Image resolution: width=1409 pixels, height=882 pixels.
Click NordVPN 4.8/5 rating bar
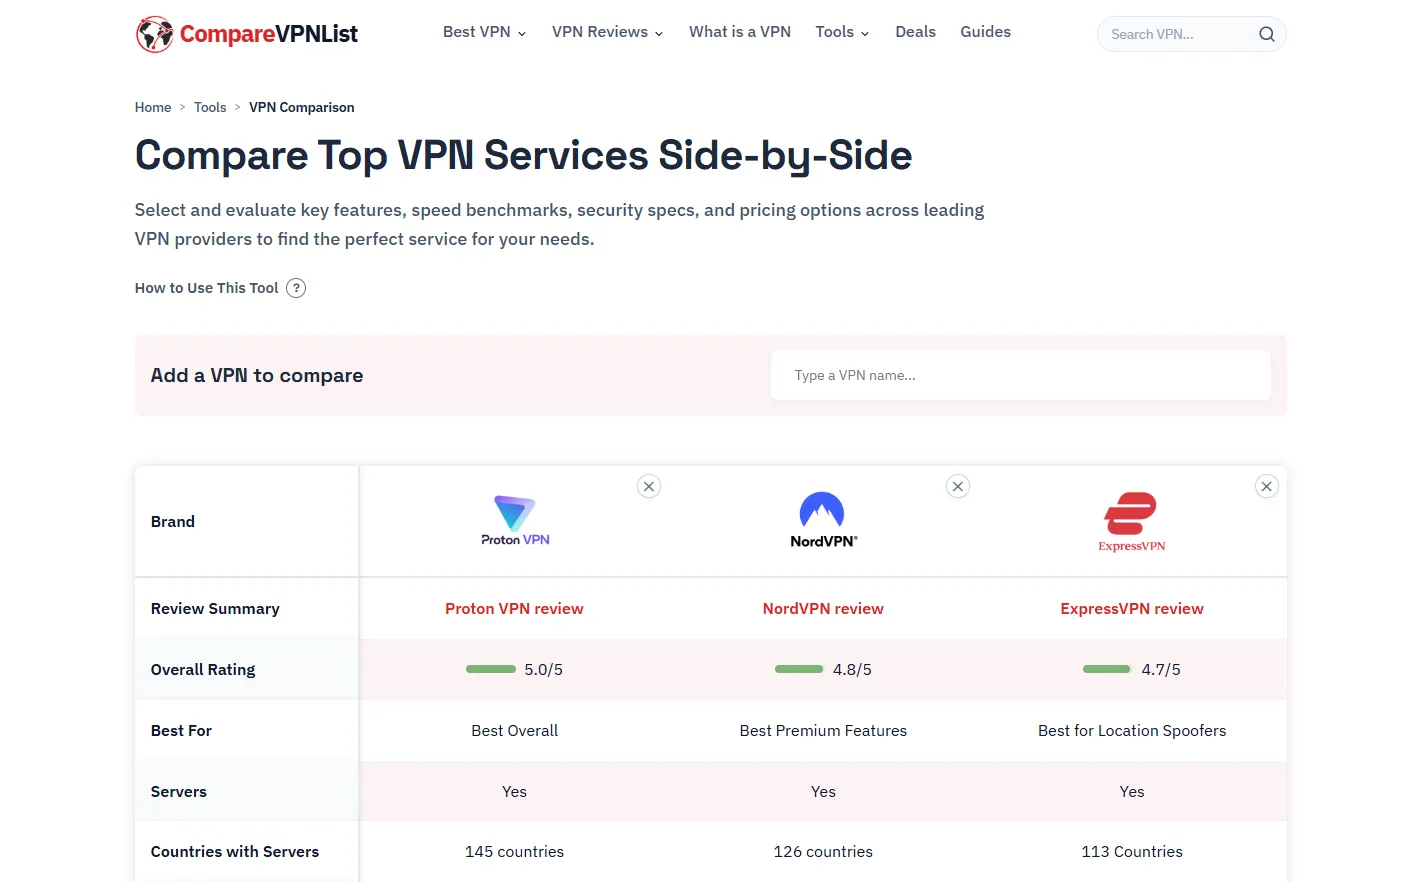coord(799,669)
